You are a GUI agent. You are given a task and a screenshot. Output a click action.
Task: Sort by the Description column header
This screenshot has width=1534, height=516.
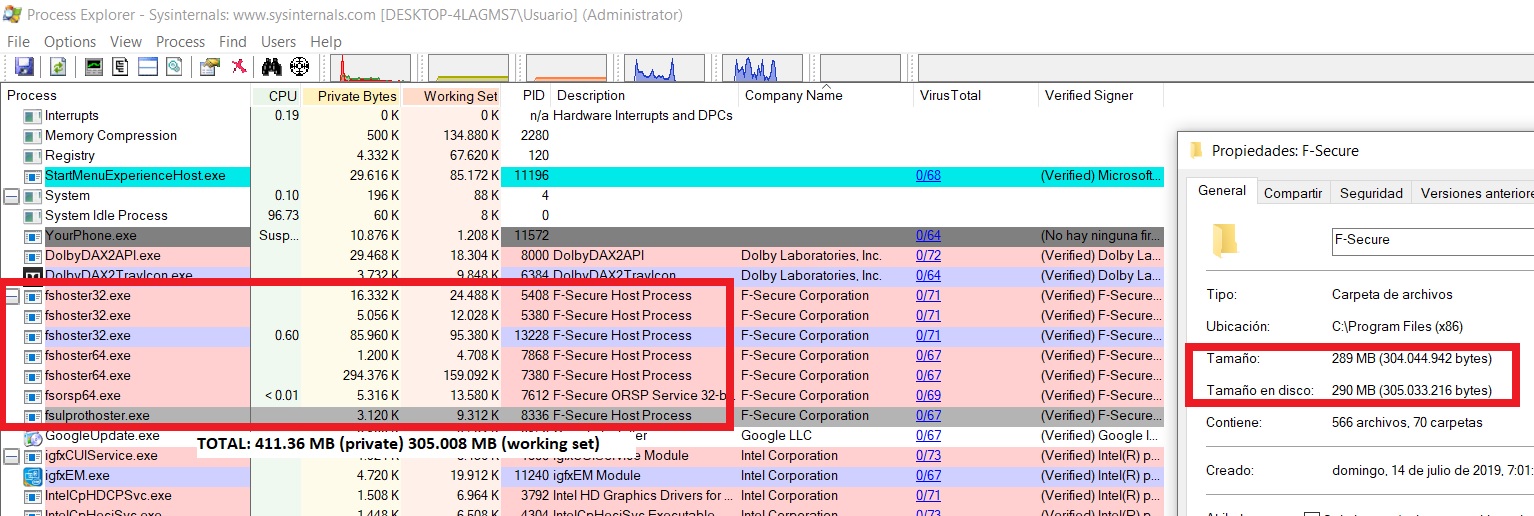pos(644,95)
